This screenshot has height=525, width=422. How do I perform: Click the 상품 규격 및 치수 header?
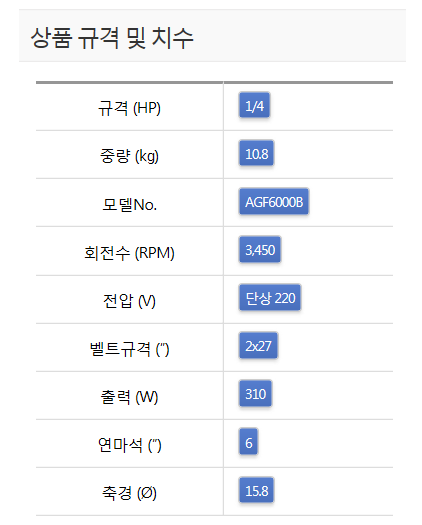pyautogui.click(x=112, y=38)
